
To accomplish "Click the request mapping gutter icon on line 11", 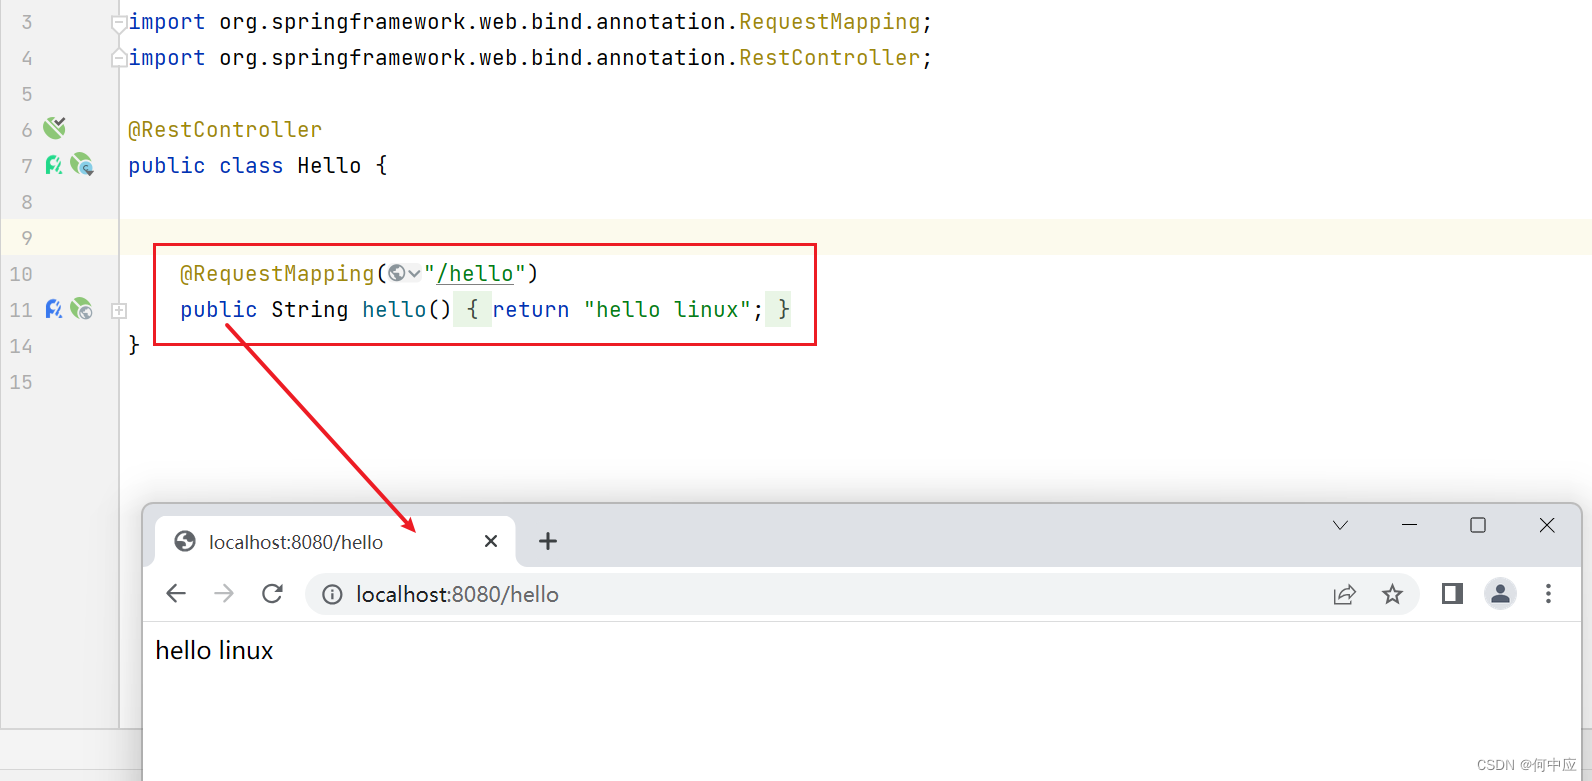I will click(x=82, y=309).
